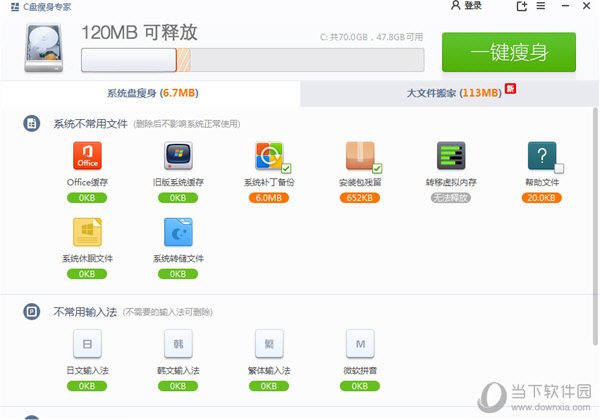Click the hard drive icon
This screenshot has height=420, width=600.
[x=44, y=48]
